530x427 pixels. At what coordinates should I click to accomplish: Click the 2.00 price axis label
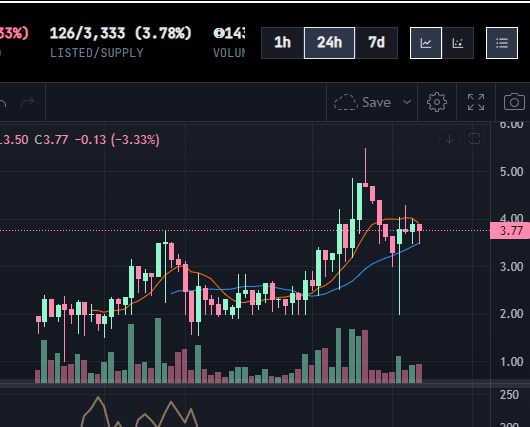coord(512,314)
